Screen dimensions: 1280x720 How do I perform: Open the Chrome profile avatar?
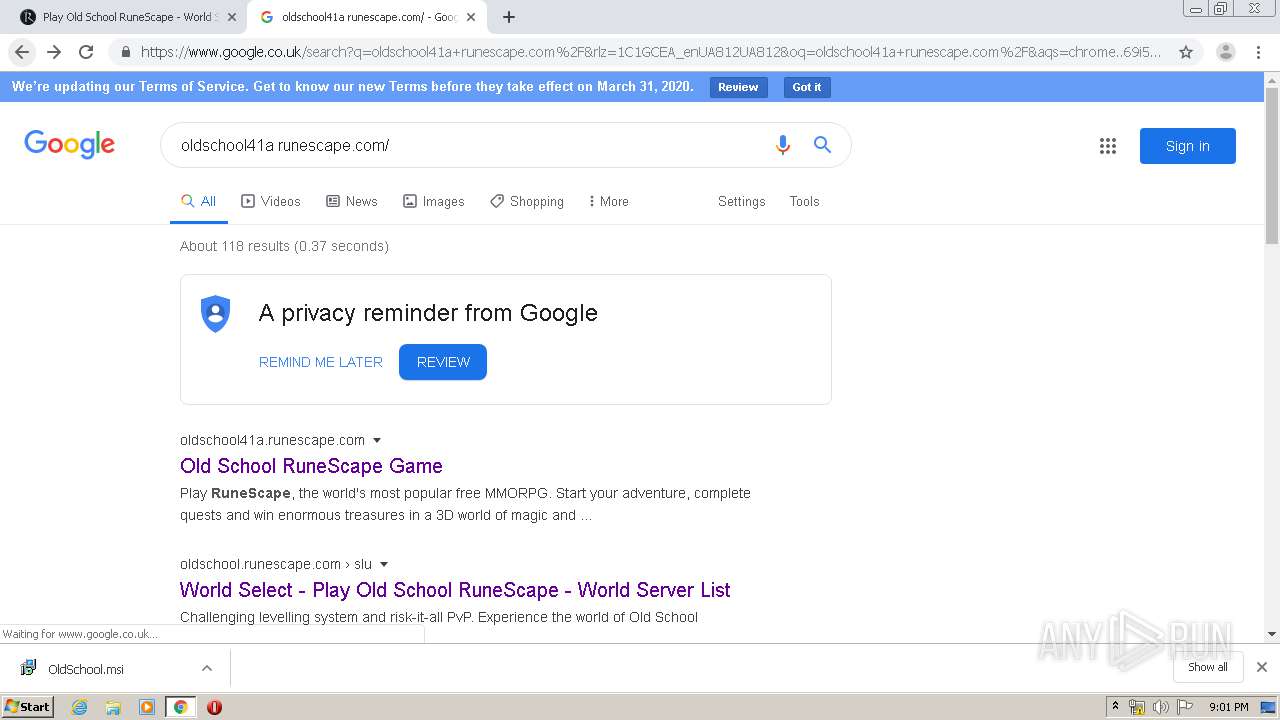pyautogui.click(x=1226, y=52)
